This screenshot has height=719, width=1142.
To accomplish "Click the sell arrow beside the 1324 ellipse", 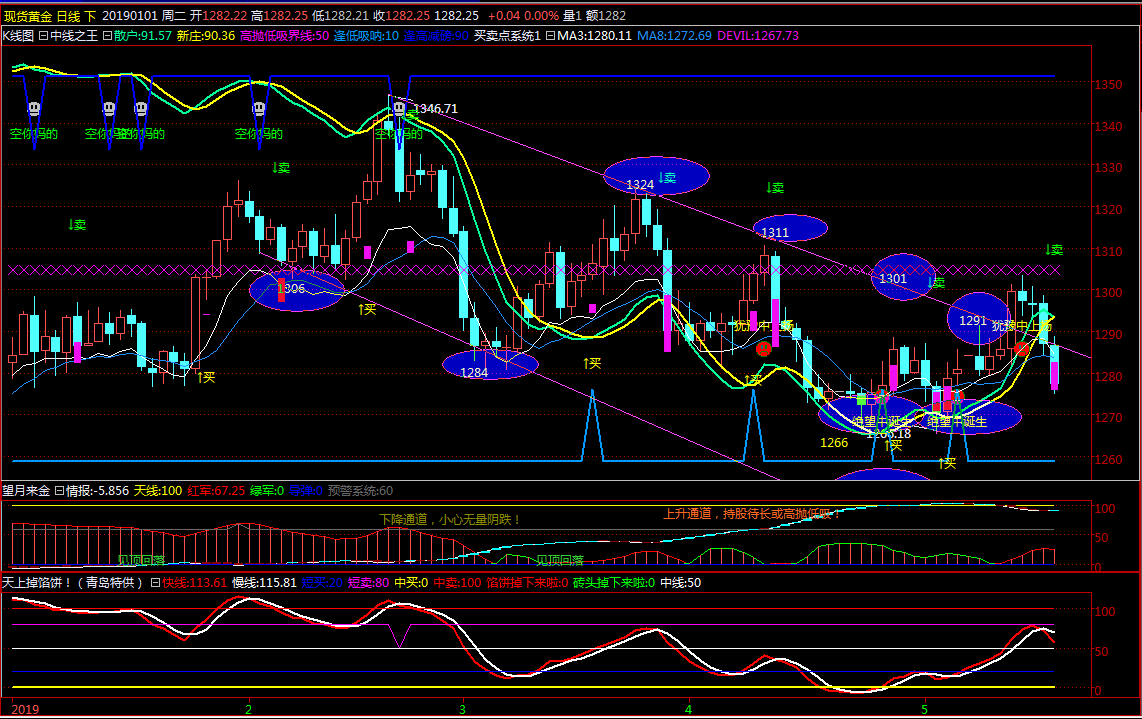I will click(x=667, y=178).
